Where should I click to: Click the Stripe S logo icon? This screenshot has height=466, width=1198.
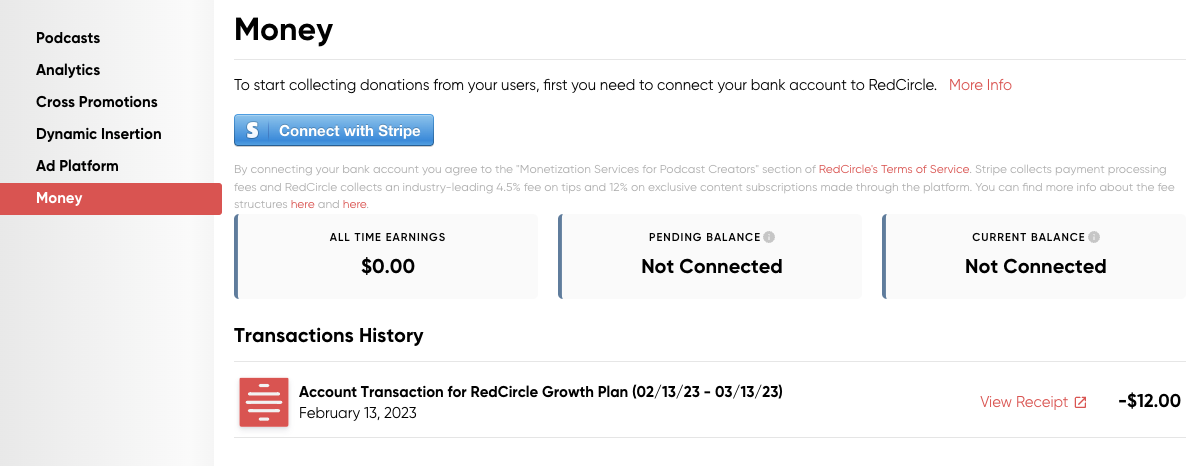[252, 131]
